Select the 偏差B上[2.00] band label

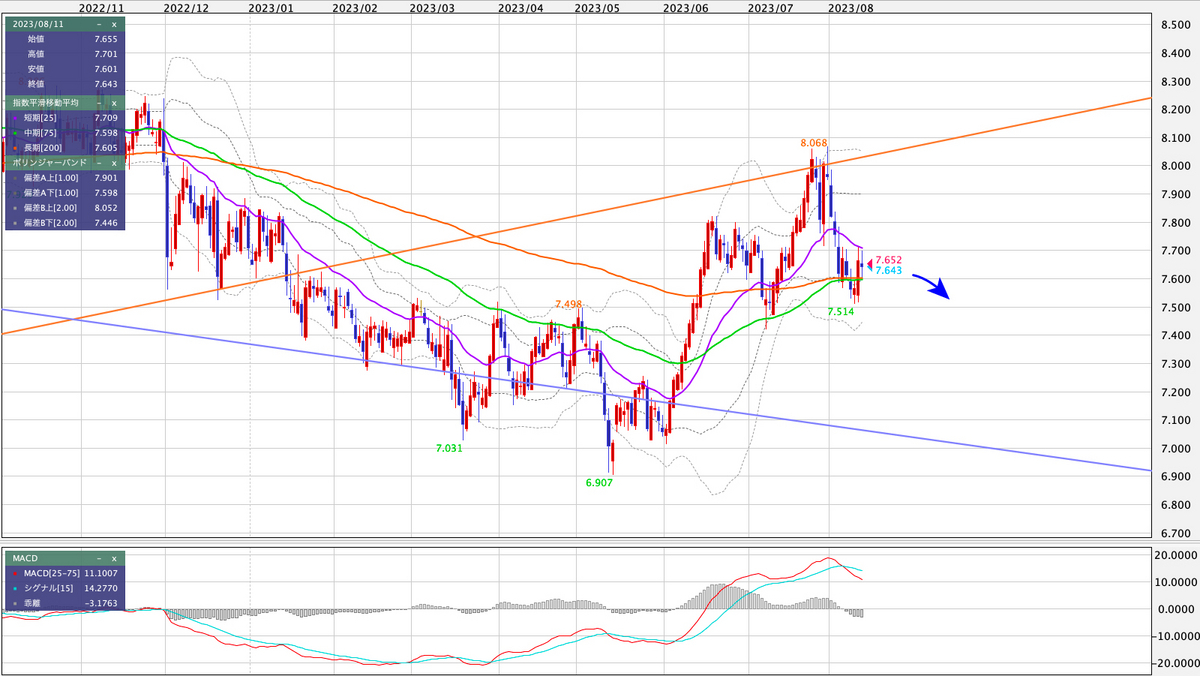(51, 208)
